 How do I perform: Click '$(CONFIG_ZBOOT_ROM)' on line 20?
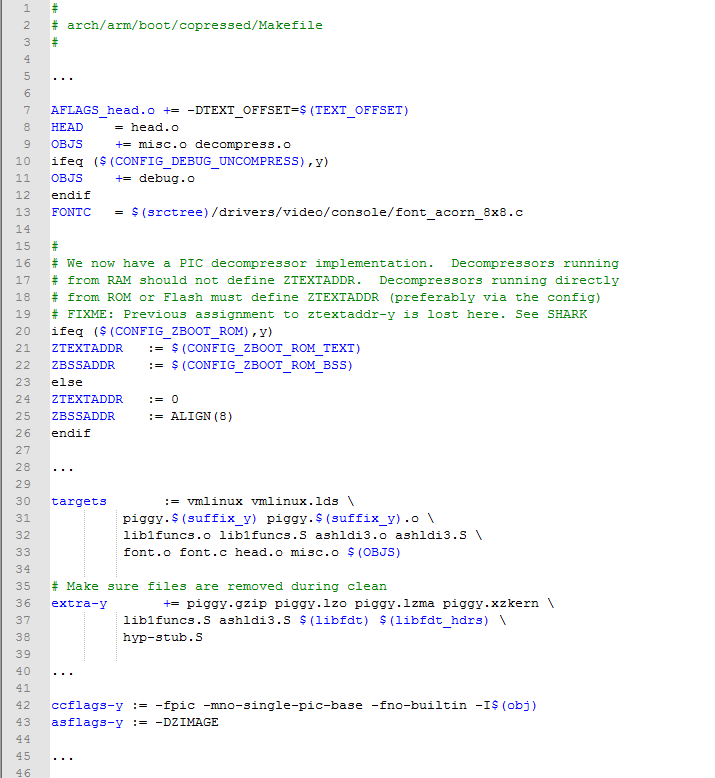pyautogui.click(x=175, y=331)
